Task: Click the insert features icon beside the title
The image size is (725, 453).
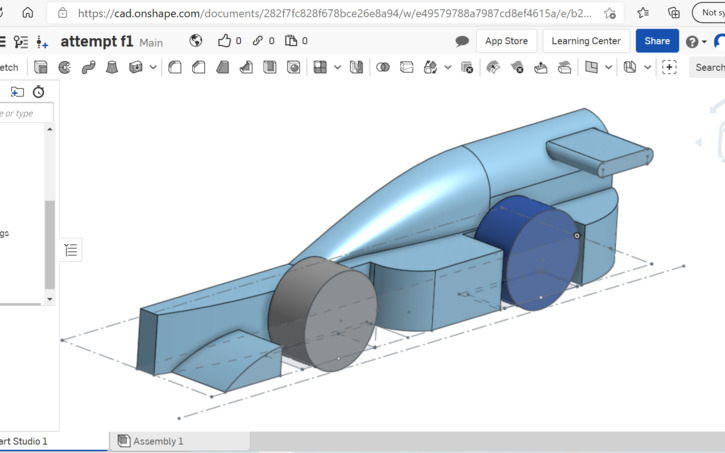Action: click(x=42, y=42)
